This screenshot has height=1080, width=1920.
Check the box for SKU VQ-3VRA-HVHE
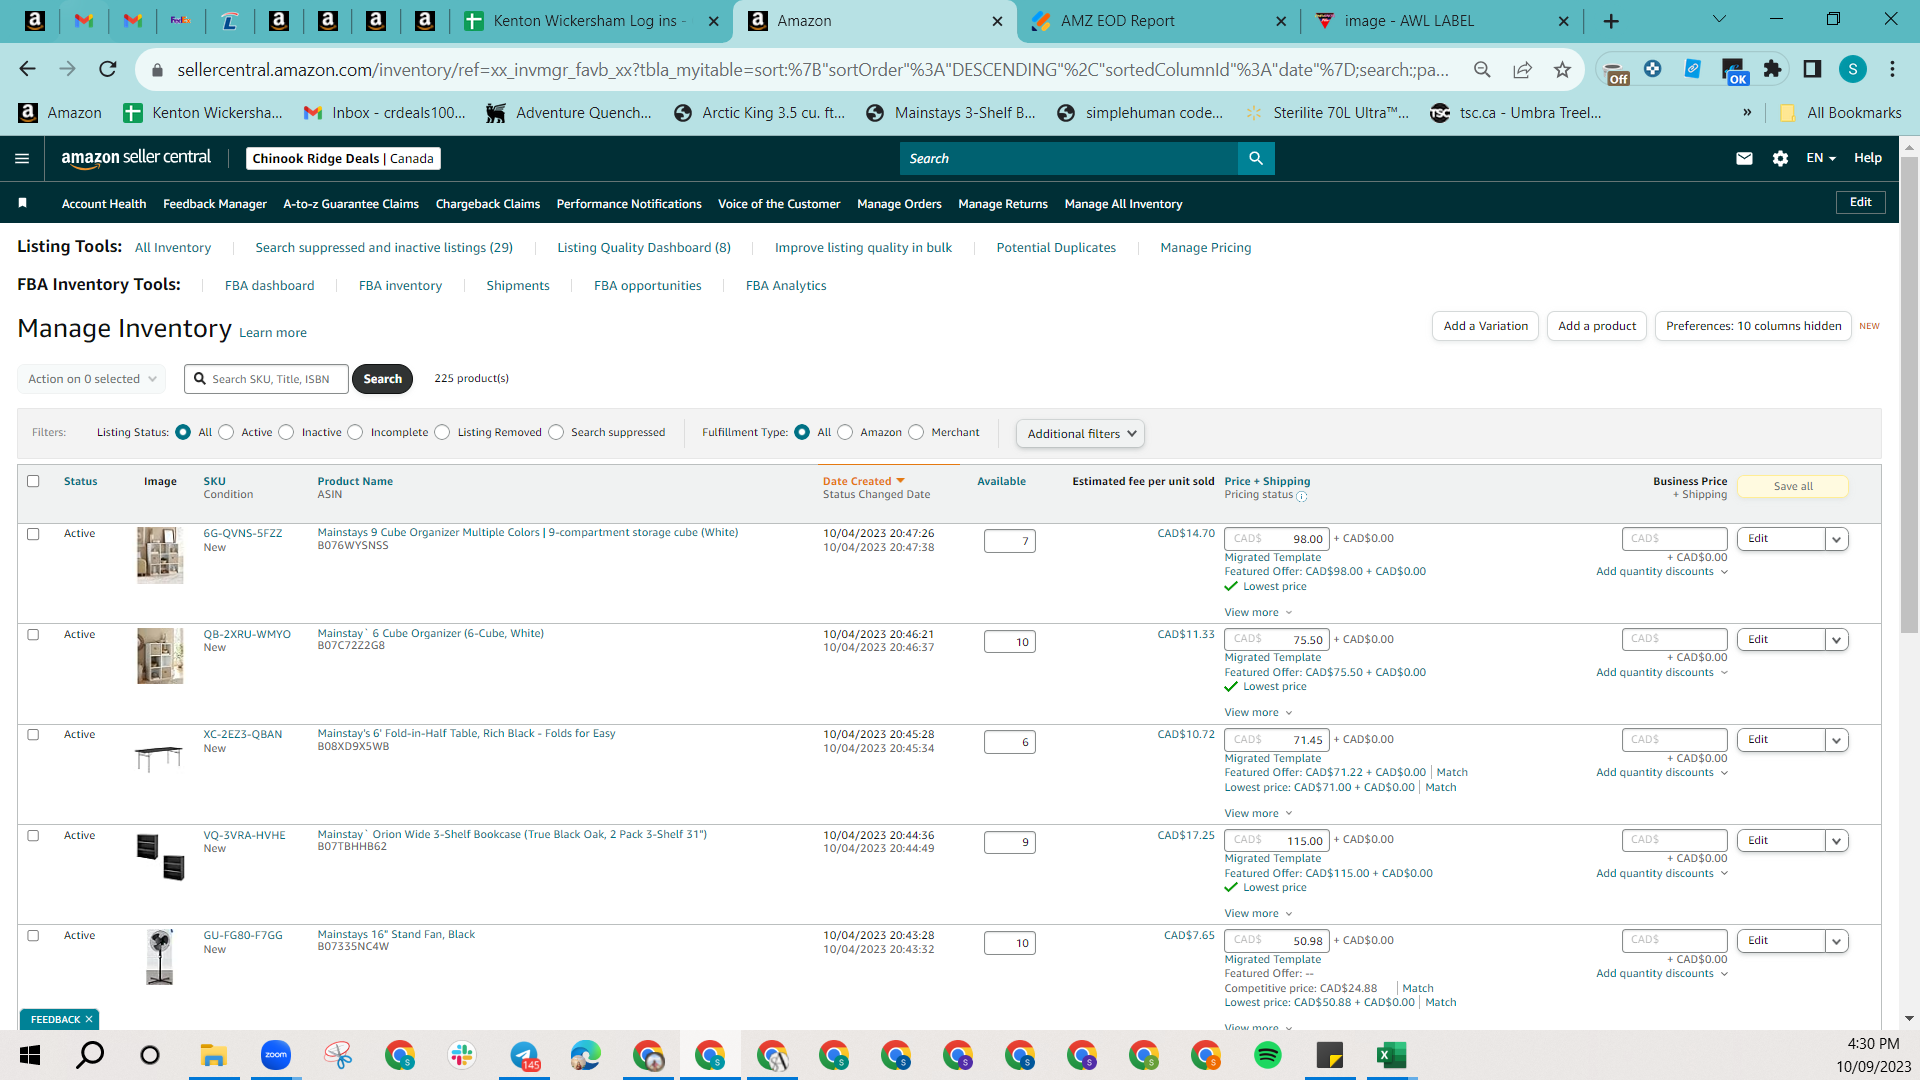[x=33, y=836]
